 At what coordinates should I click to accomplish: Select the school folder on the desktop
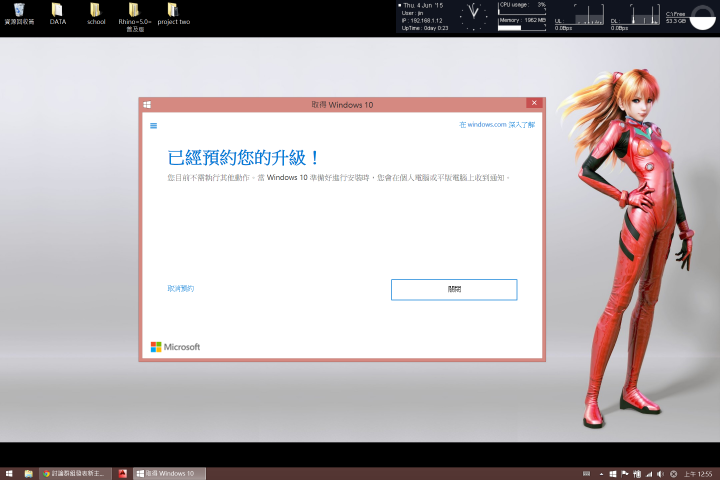96,14
